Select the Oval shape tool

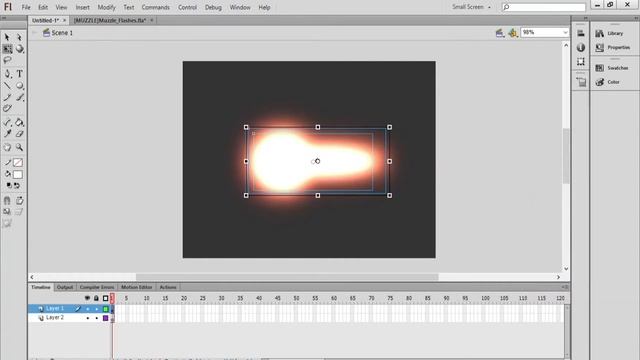point(20,86)
